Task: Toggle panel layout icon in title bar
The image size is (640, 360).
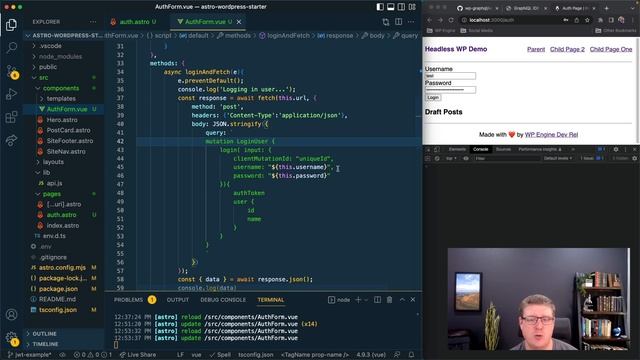Action: coord(391,7)
